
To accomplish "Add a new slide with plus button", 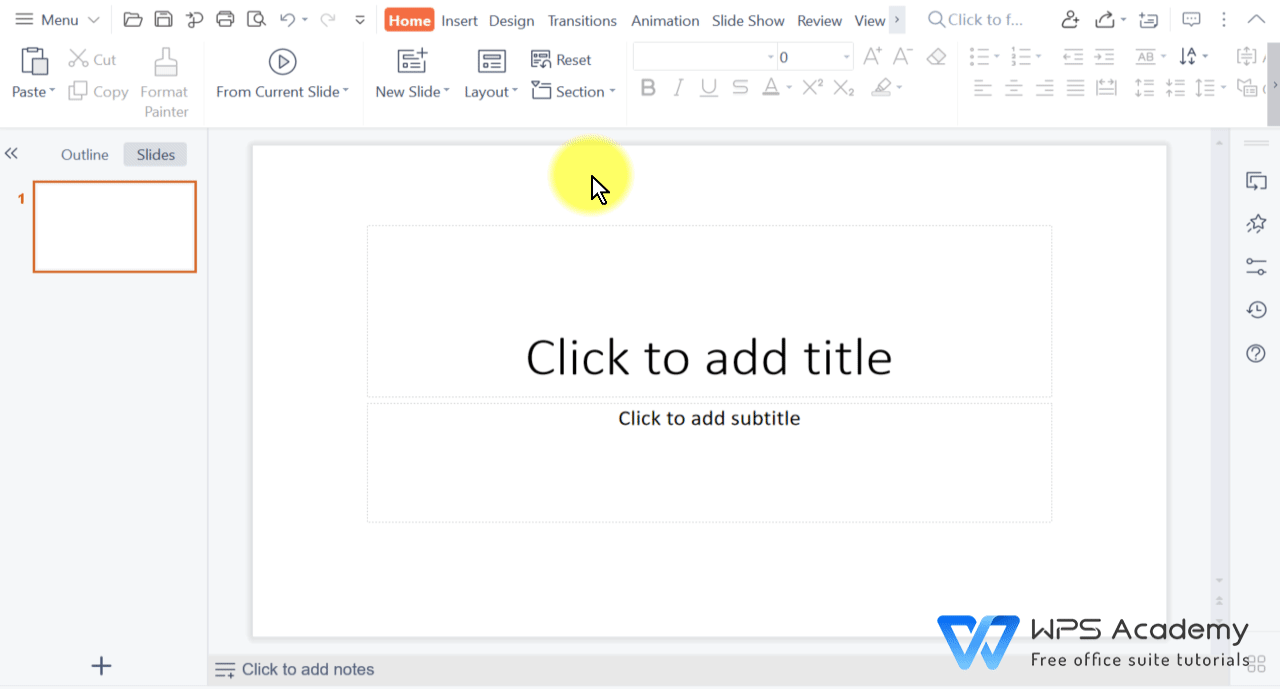I will [x=101, y=665].
